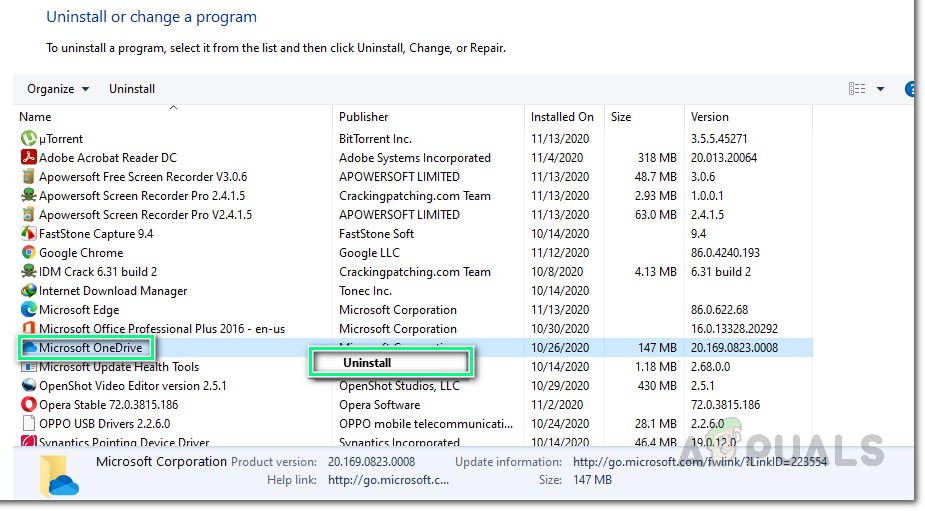Click the change view icon
This screenshot has width=925, height=511.
tap(857, 89)
